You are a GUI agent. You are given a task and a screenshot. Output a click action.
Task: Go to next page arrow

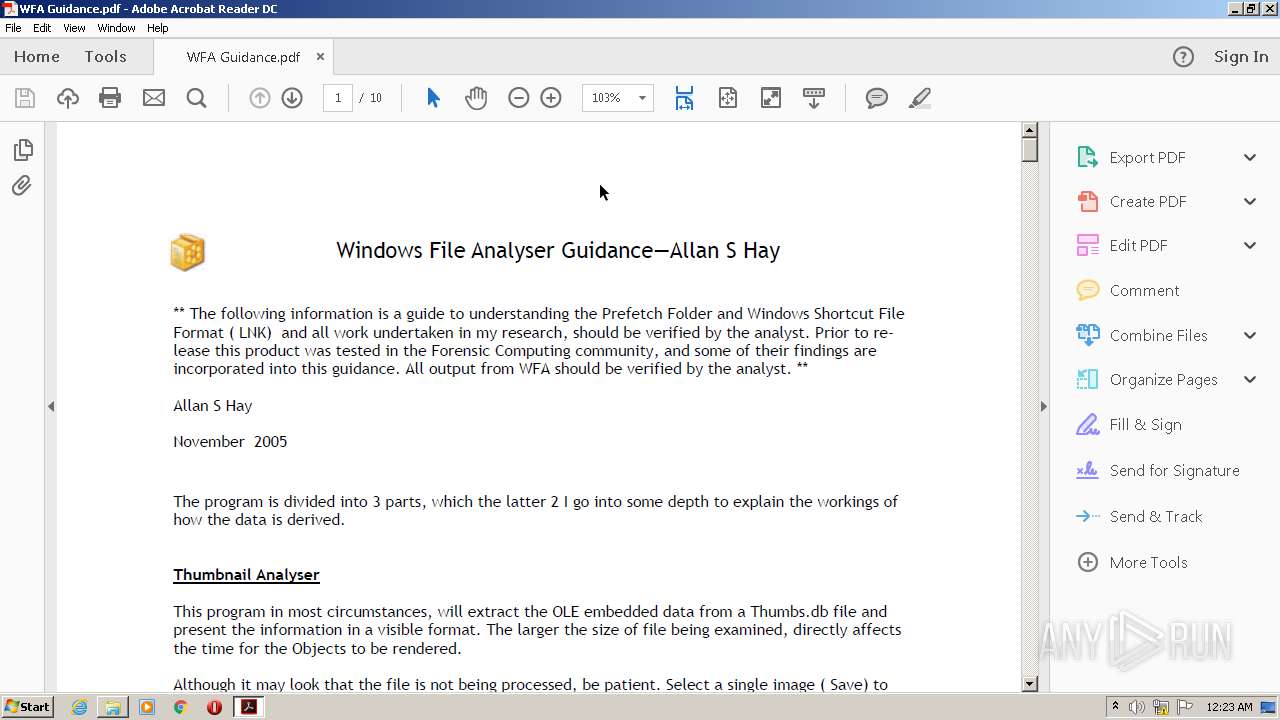pyautogui.click(x=292, y=98)
